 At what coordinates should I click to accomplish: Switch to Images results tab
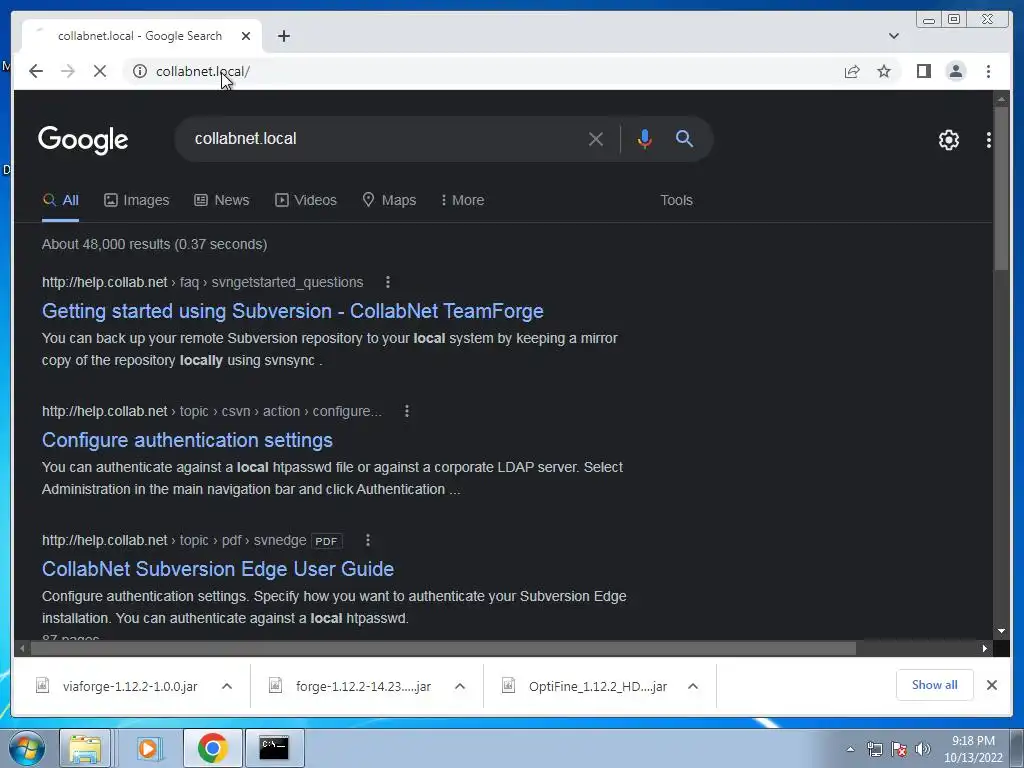(x=136, y=200)
